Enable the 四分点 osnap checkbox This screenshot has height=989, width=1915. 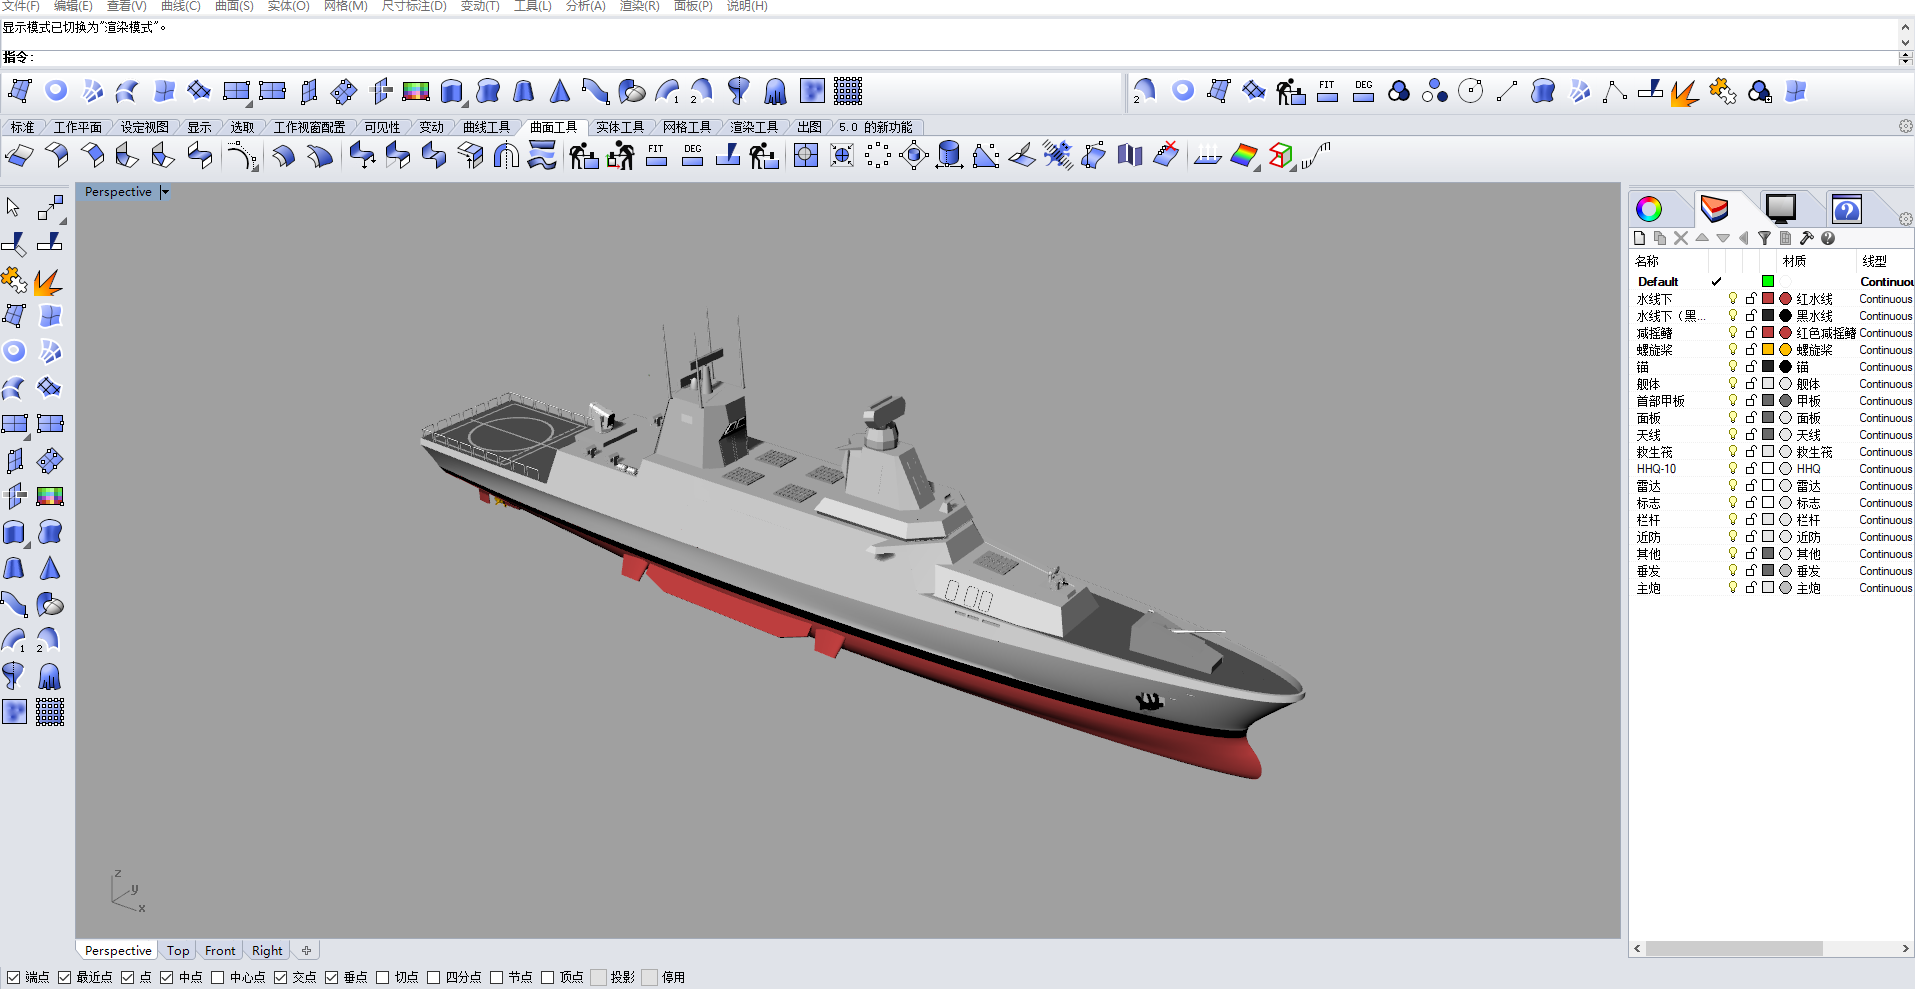point(433,977)
